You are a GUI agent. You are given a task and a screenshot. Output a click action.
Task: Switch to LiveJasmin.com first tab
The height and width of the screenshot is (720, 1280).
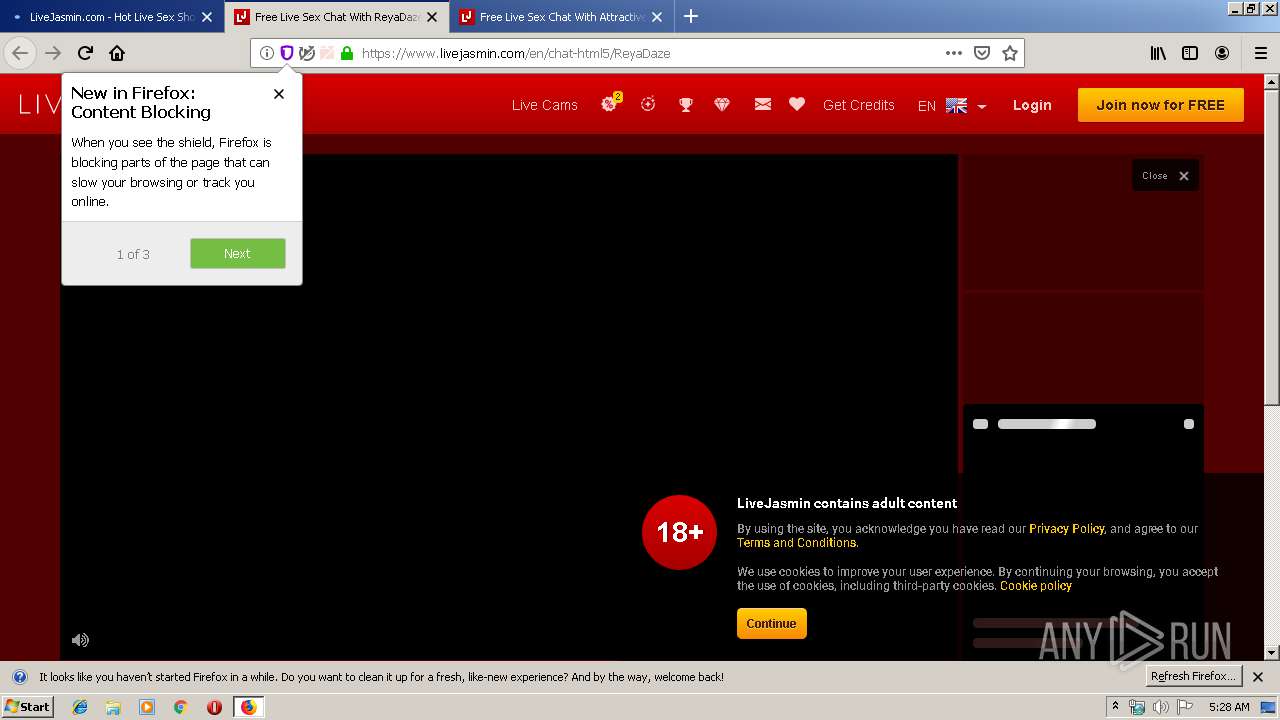pos(112,17)
